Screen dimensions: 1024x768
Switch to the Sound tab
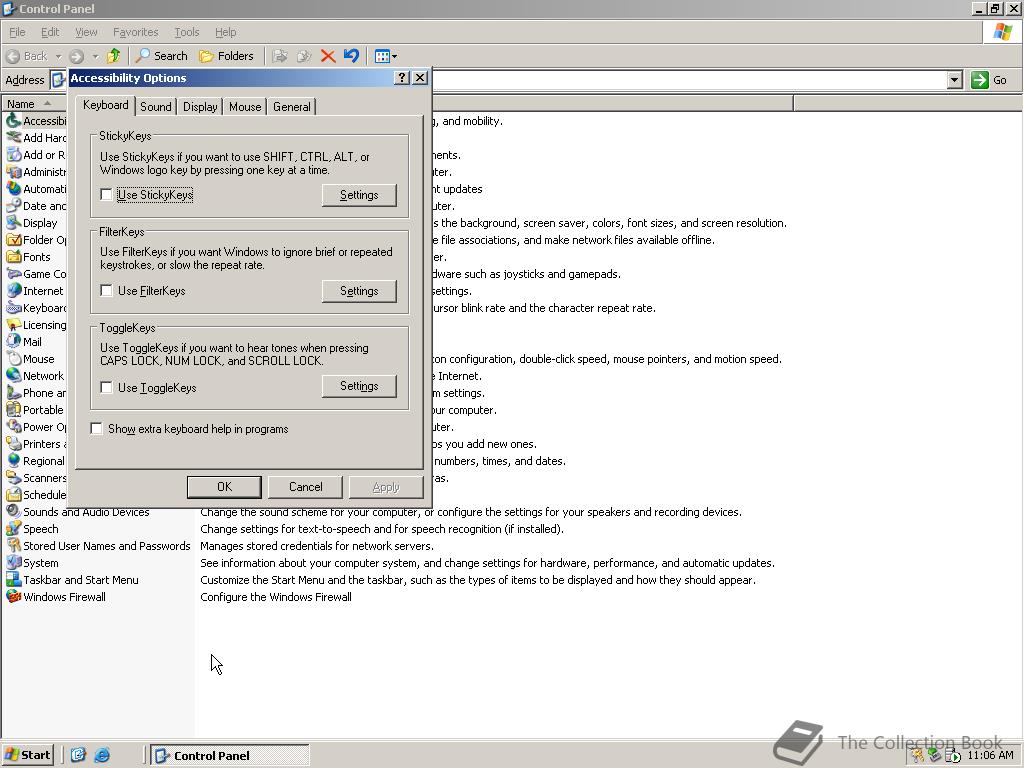pyautogui.click(x=155, y=106)
